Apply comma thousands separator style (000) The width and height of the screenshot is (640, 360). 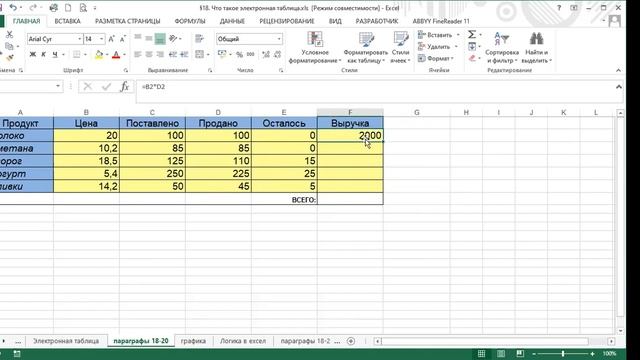coord(251,54)
